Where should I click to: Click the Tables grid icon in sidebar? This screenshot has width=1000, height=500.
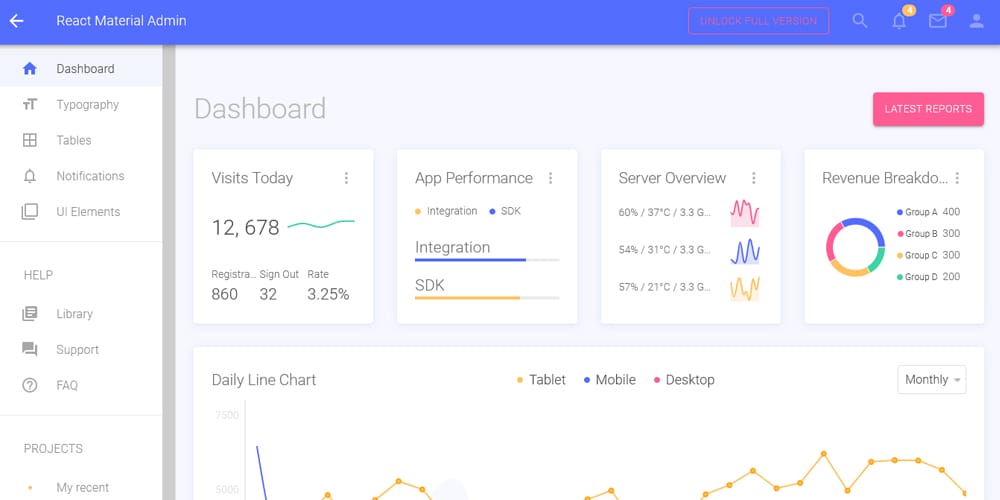point(29,140)
